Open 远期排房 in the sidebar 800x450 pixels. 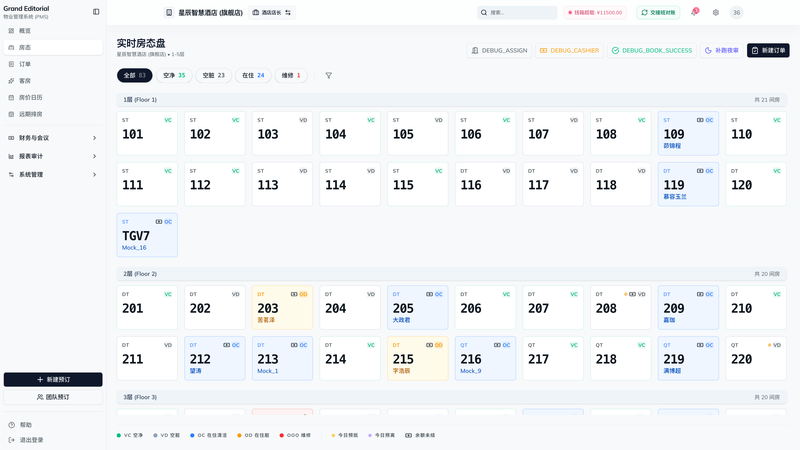click(x=53, y=114)
